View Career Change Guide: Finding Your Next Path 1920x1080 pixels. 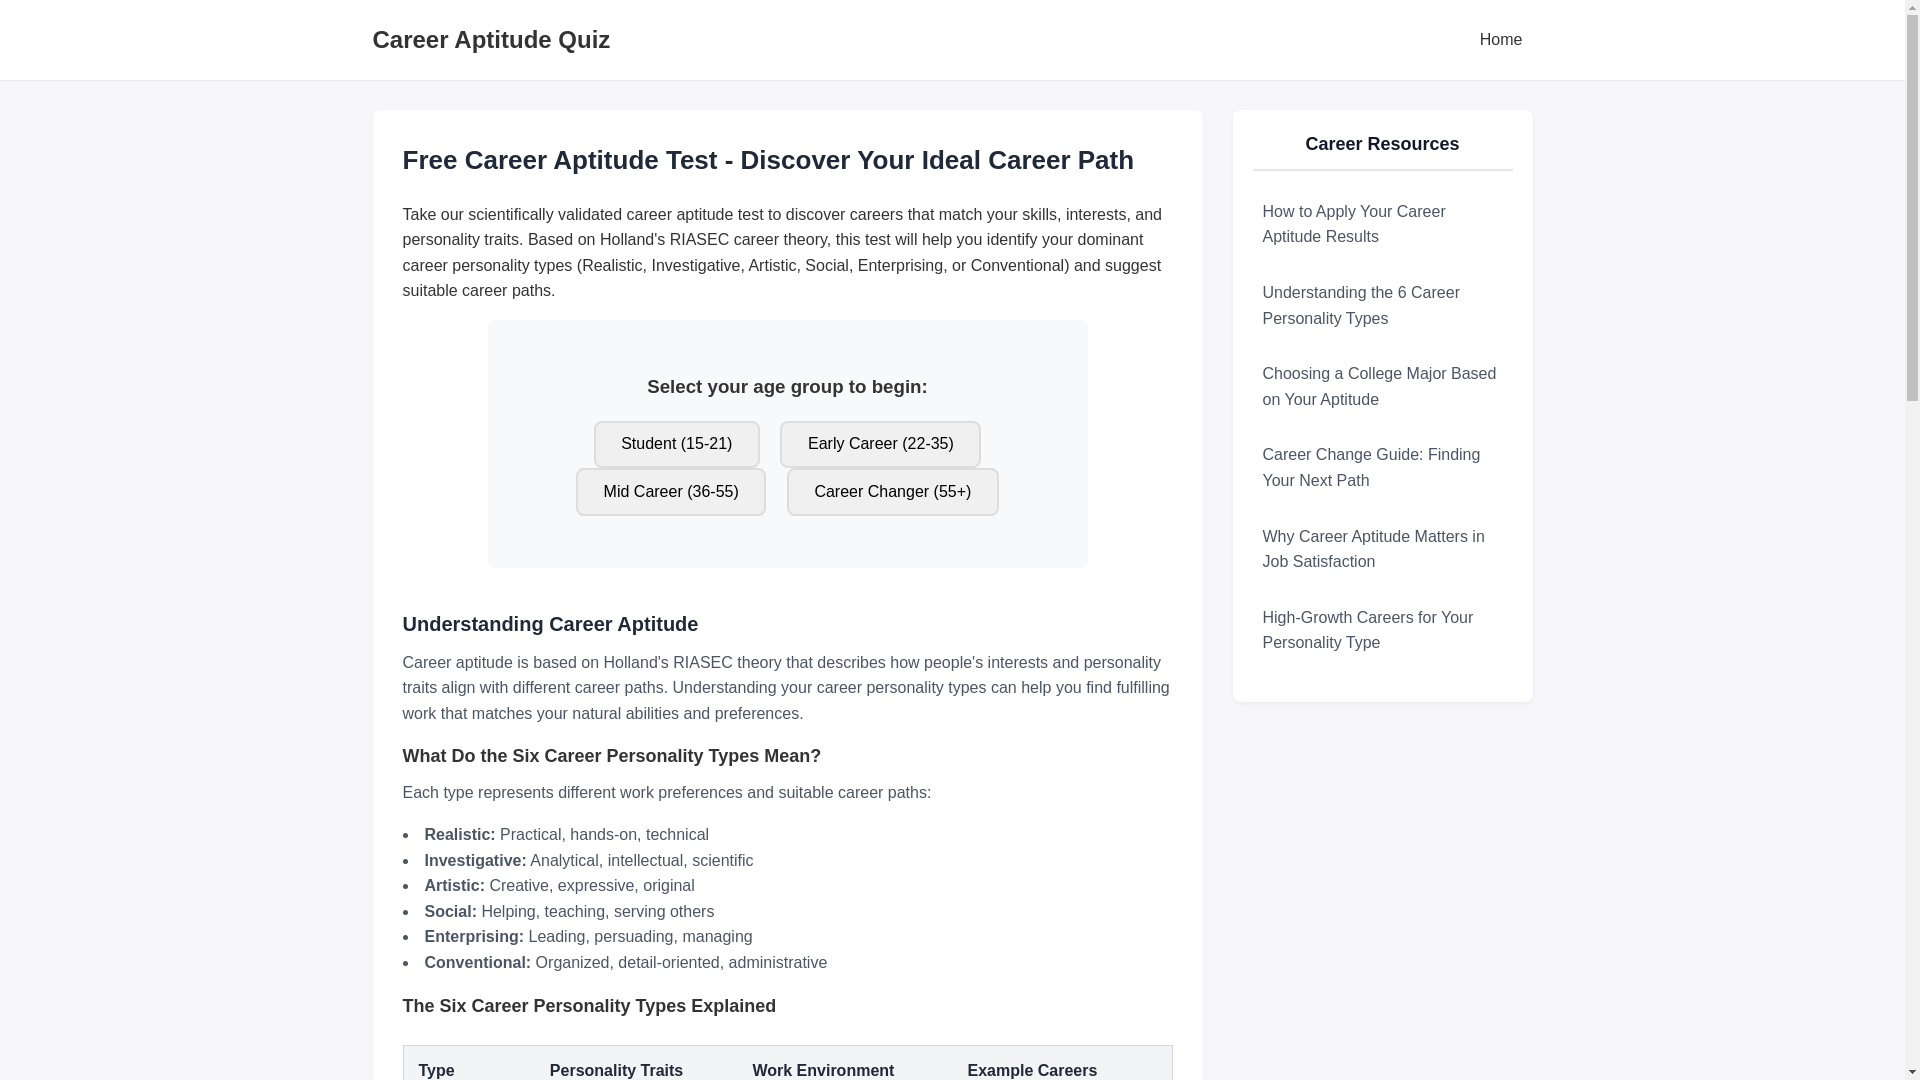coord(1382,468)
